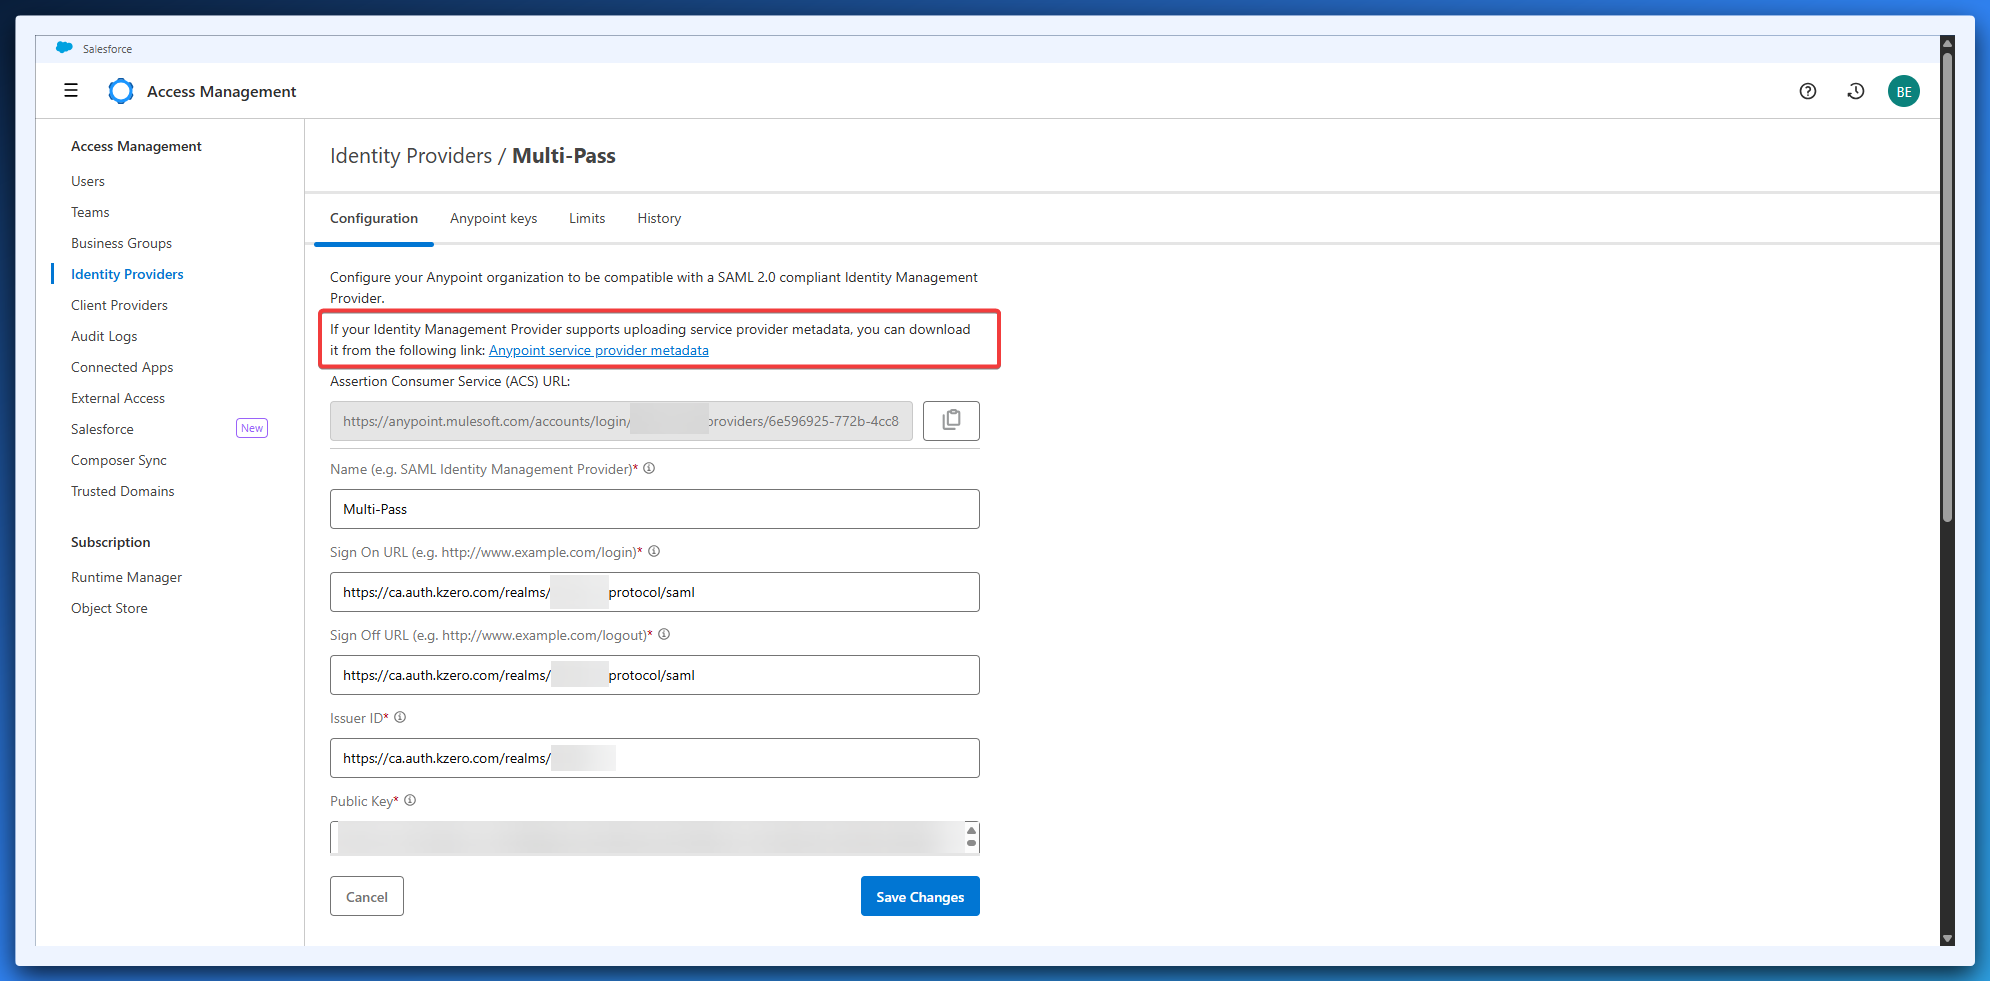The width and height of the screenshot is (1990, 981).
Task: Click info icon next to Sign On URL
Action: [x=654, y=551]
